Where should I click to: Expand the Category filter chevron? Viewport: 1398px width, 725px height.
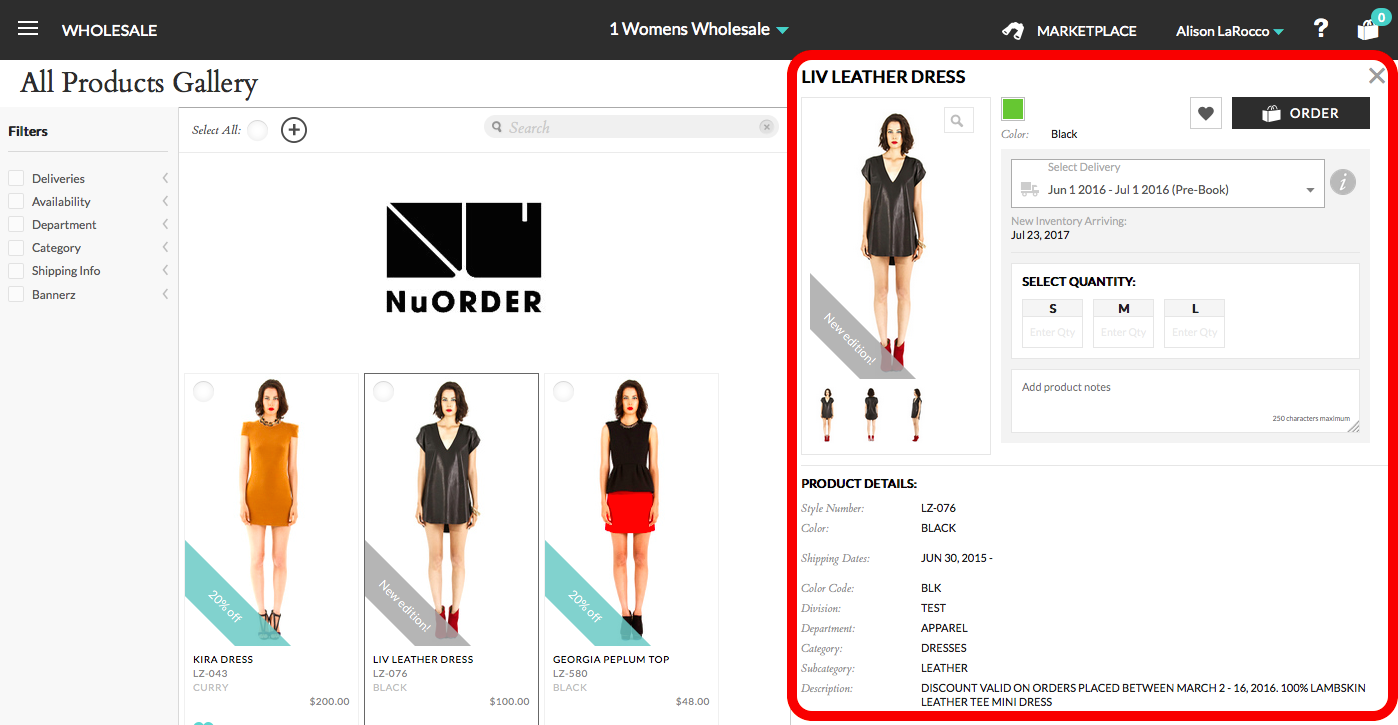[165, 247]
